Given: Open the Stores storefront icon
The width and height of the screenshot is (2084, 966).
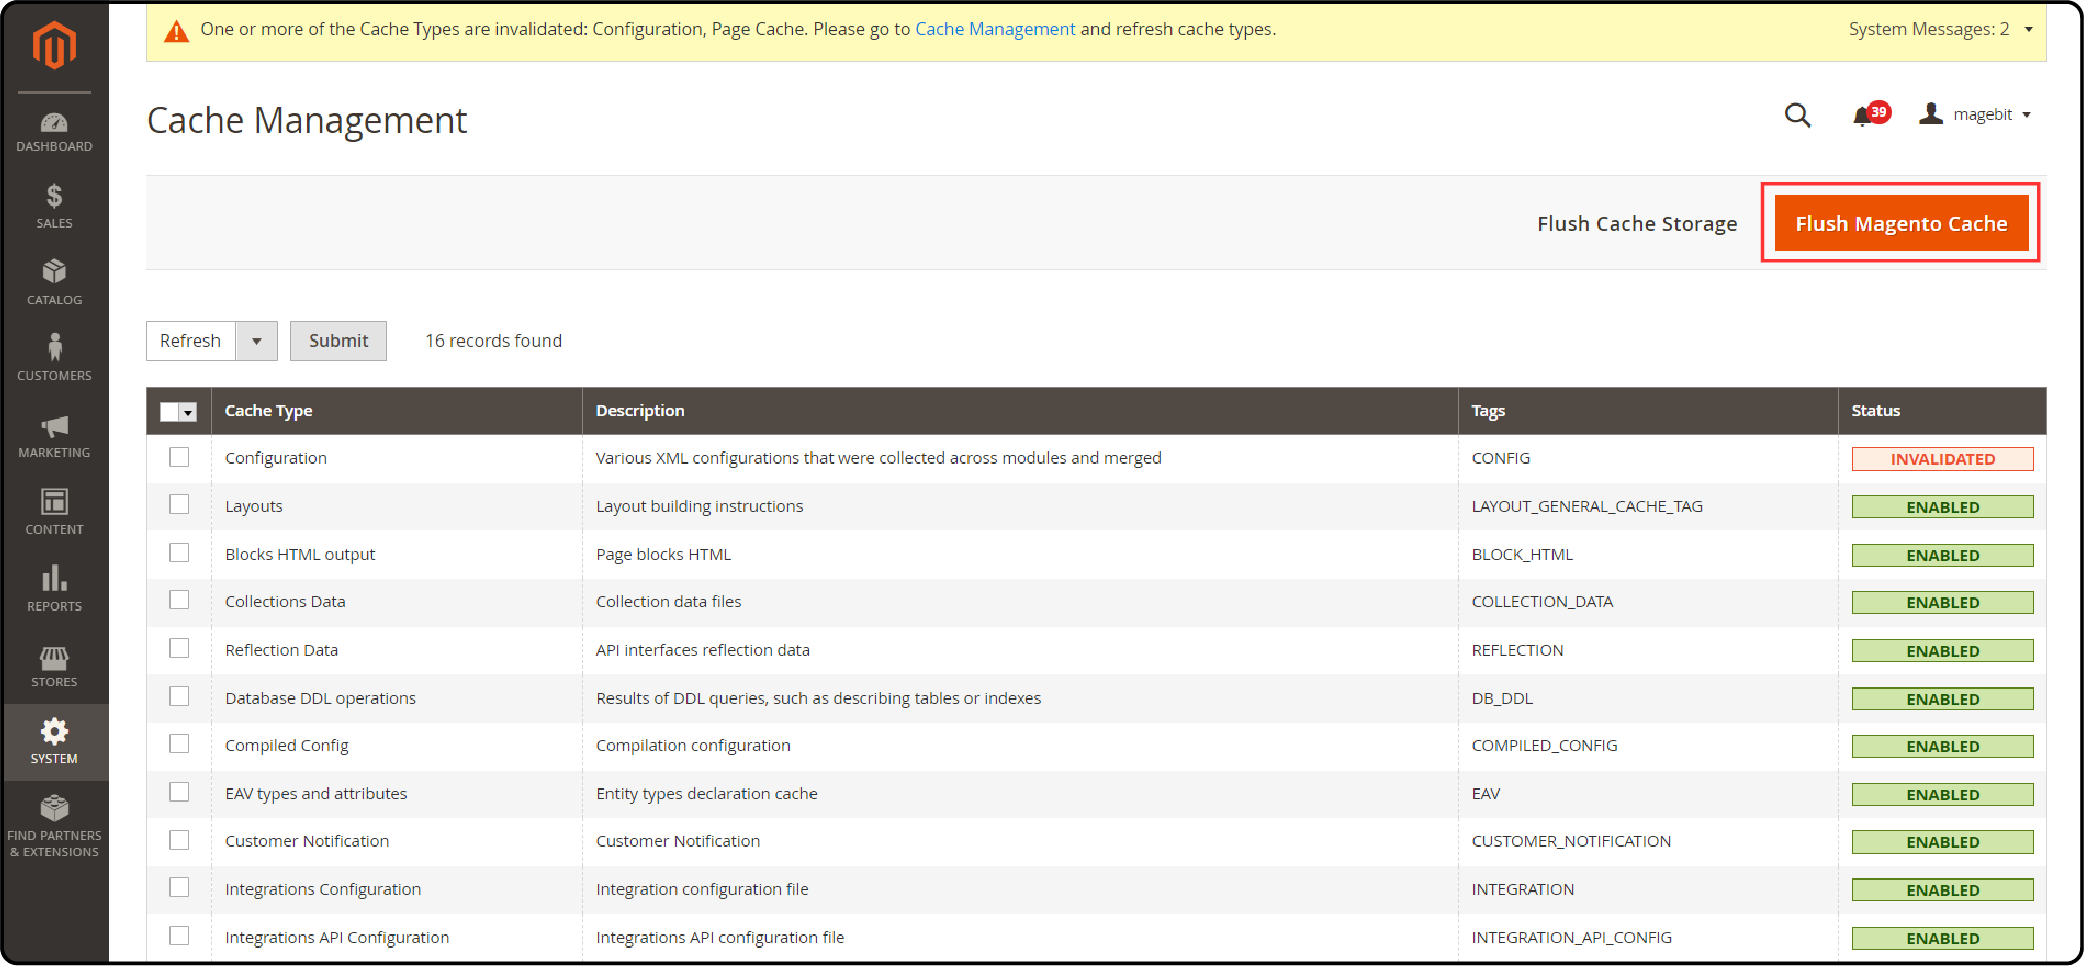Looking at the screenshot, I should [x=54, y=657].
